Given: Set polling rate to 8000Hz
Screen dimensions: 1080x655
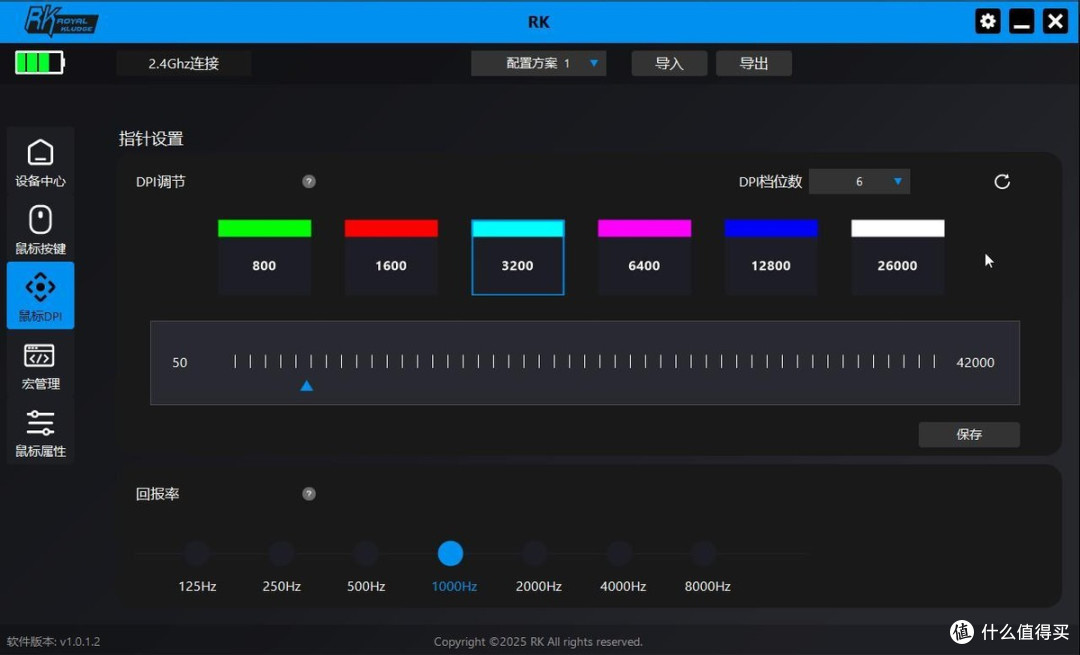Looking at the screenshot, I should (x=704, y=553).
